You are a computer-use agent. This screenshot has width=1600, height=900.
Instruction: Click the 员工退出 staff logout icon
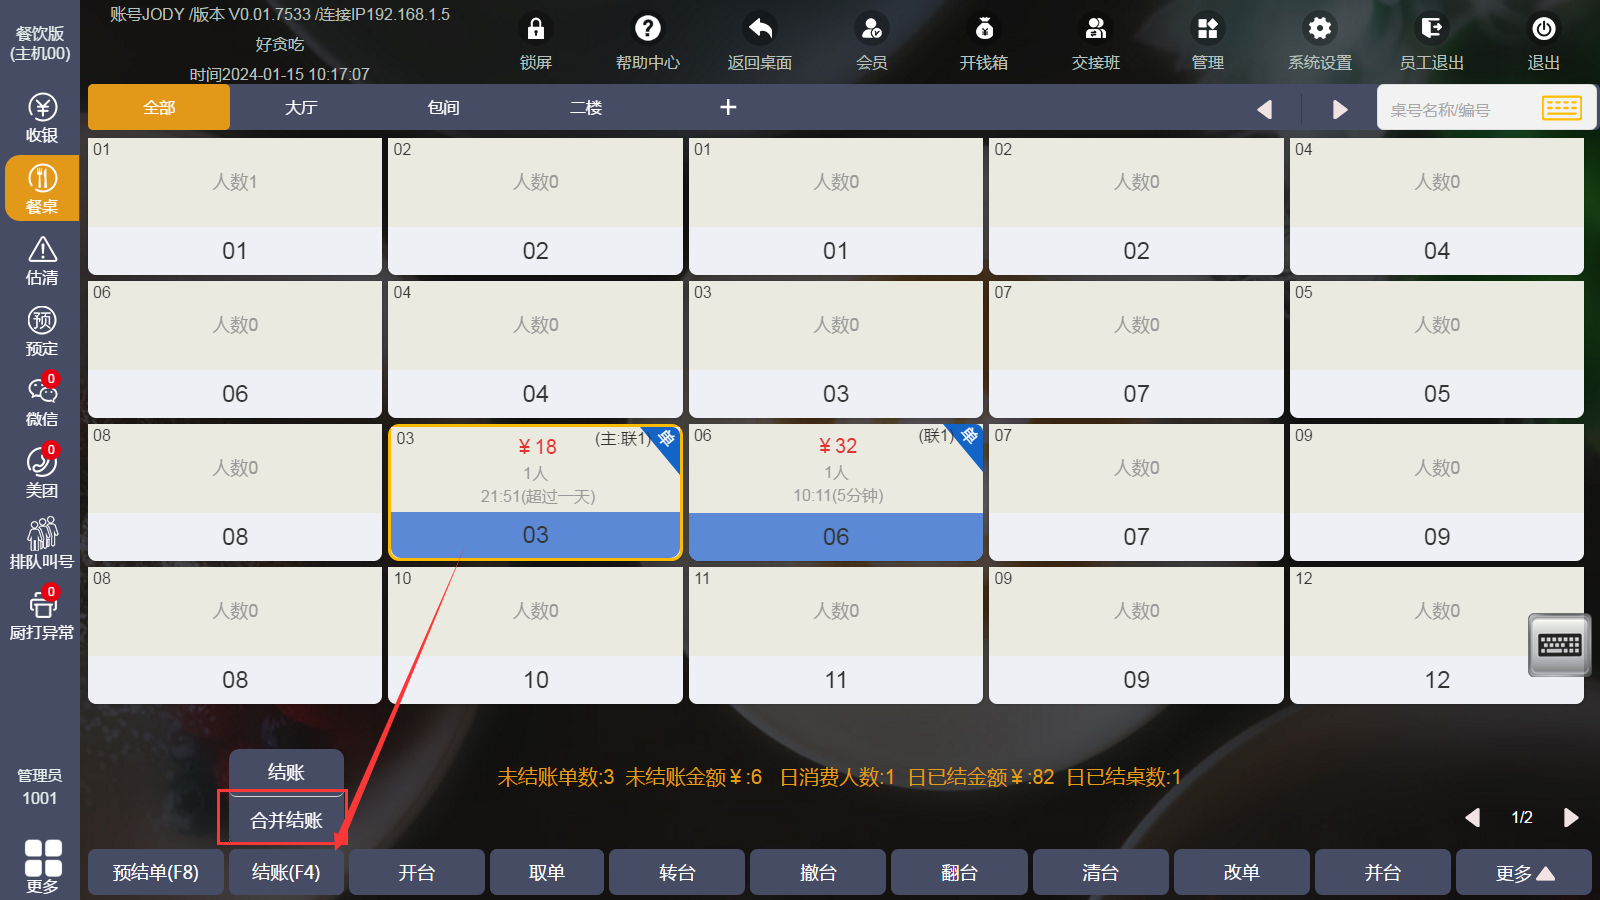(1432, 42)
